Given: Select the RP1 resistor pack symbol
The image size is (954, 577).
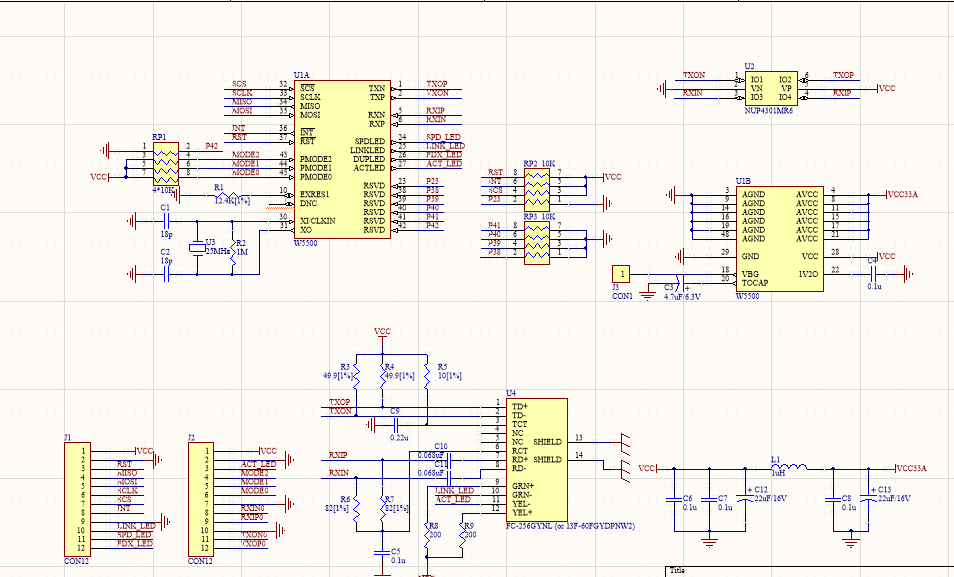Looking at the screenshot, I should [x=165, y=164].
